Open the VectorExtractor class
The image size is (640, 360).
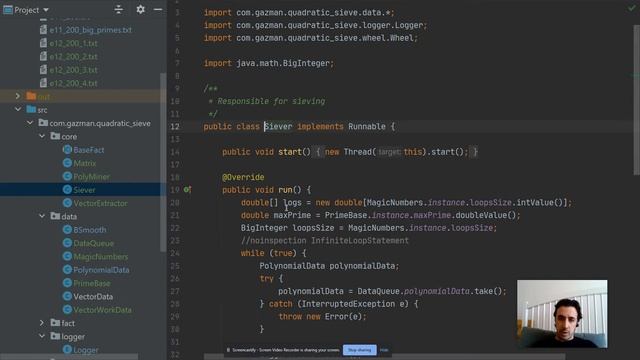coord(100,203)
